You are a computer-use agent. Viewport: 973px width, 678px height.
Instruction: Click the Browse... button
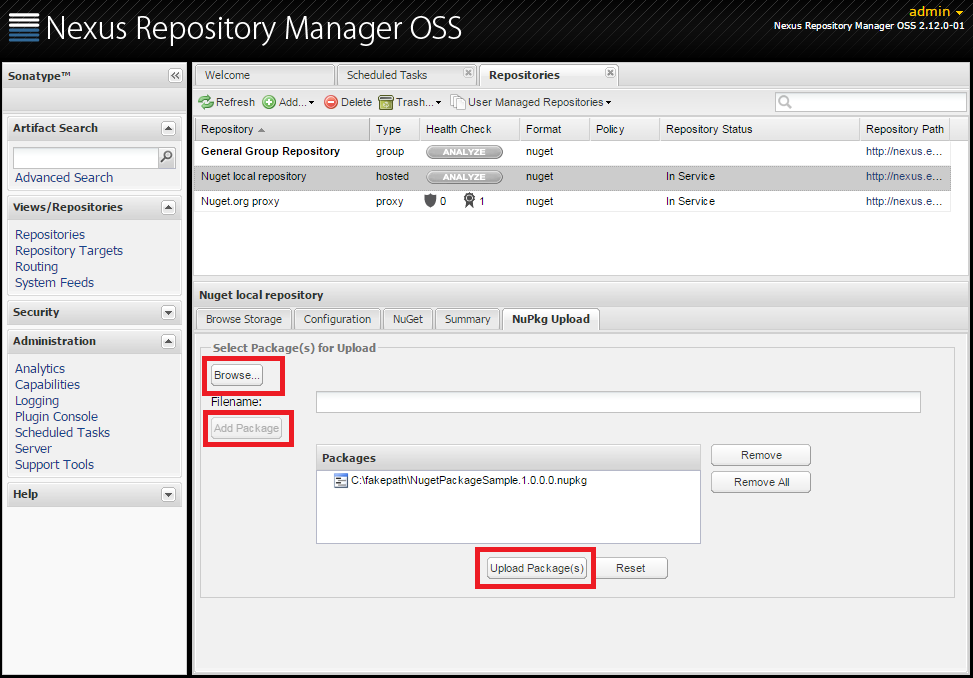click(236, 375)
